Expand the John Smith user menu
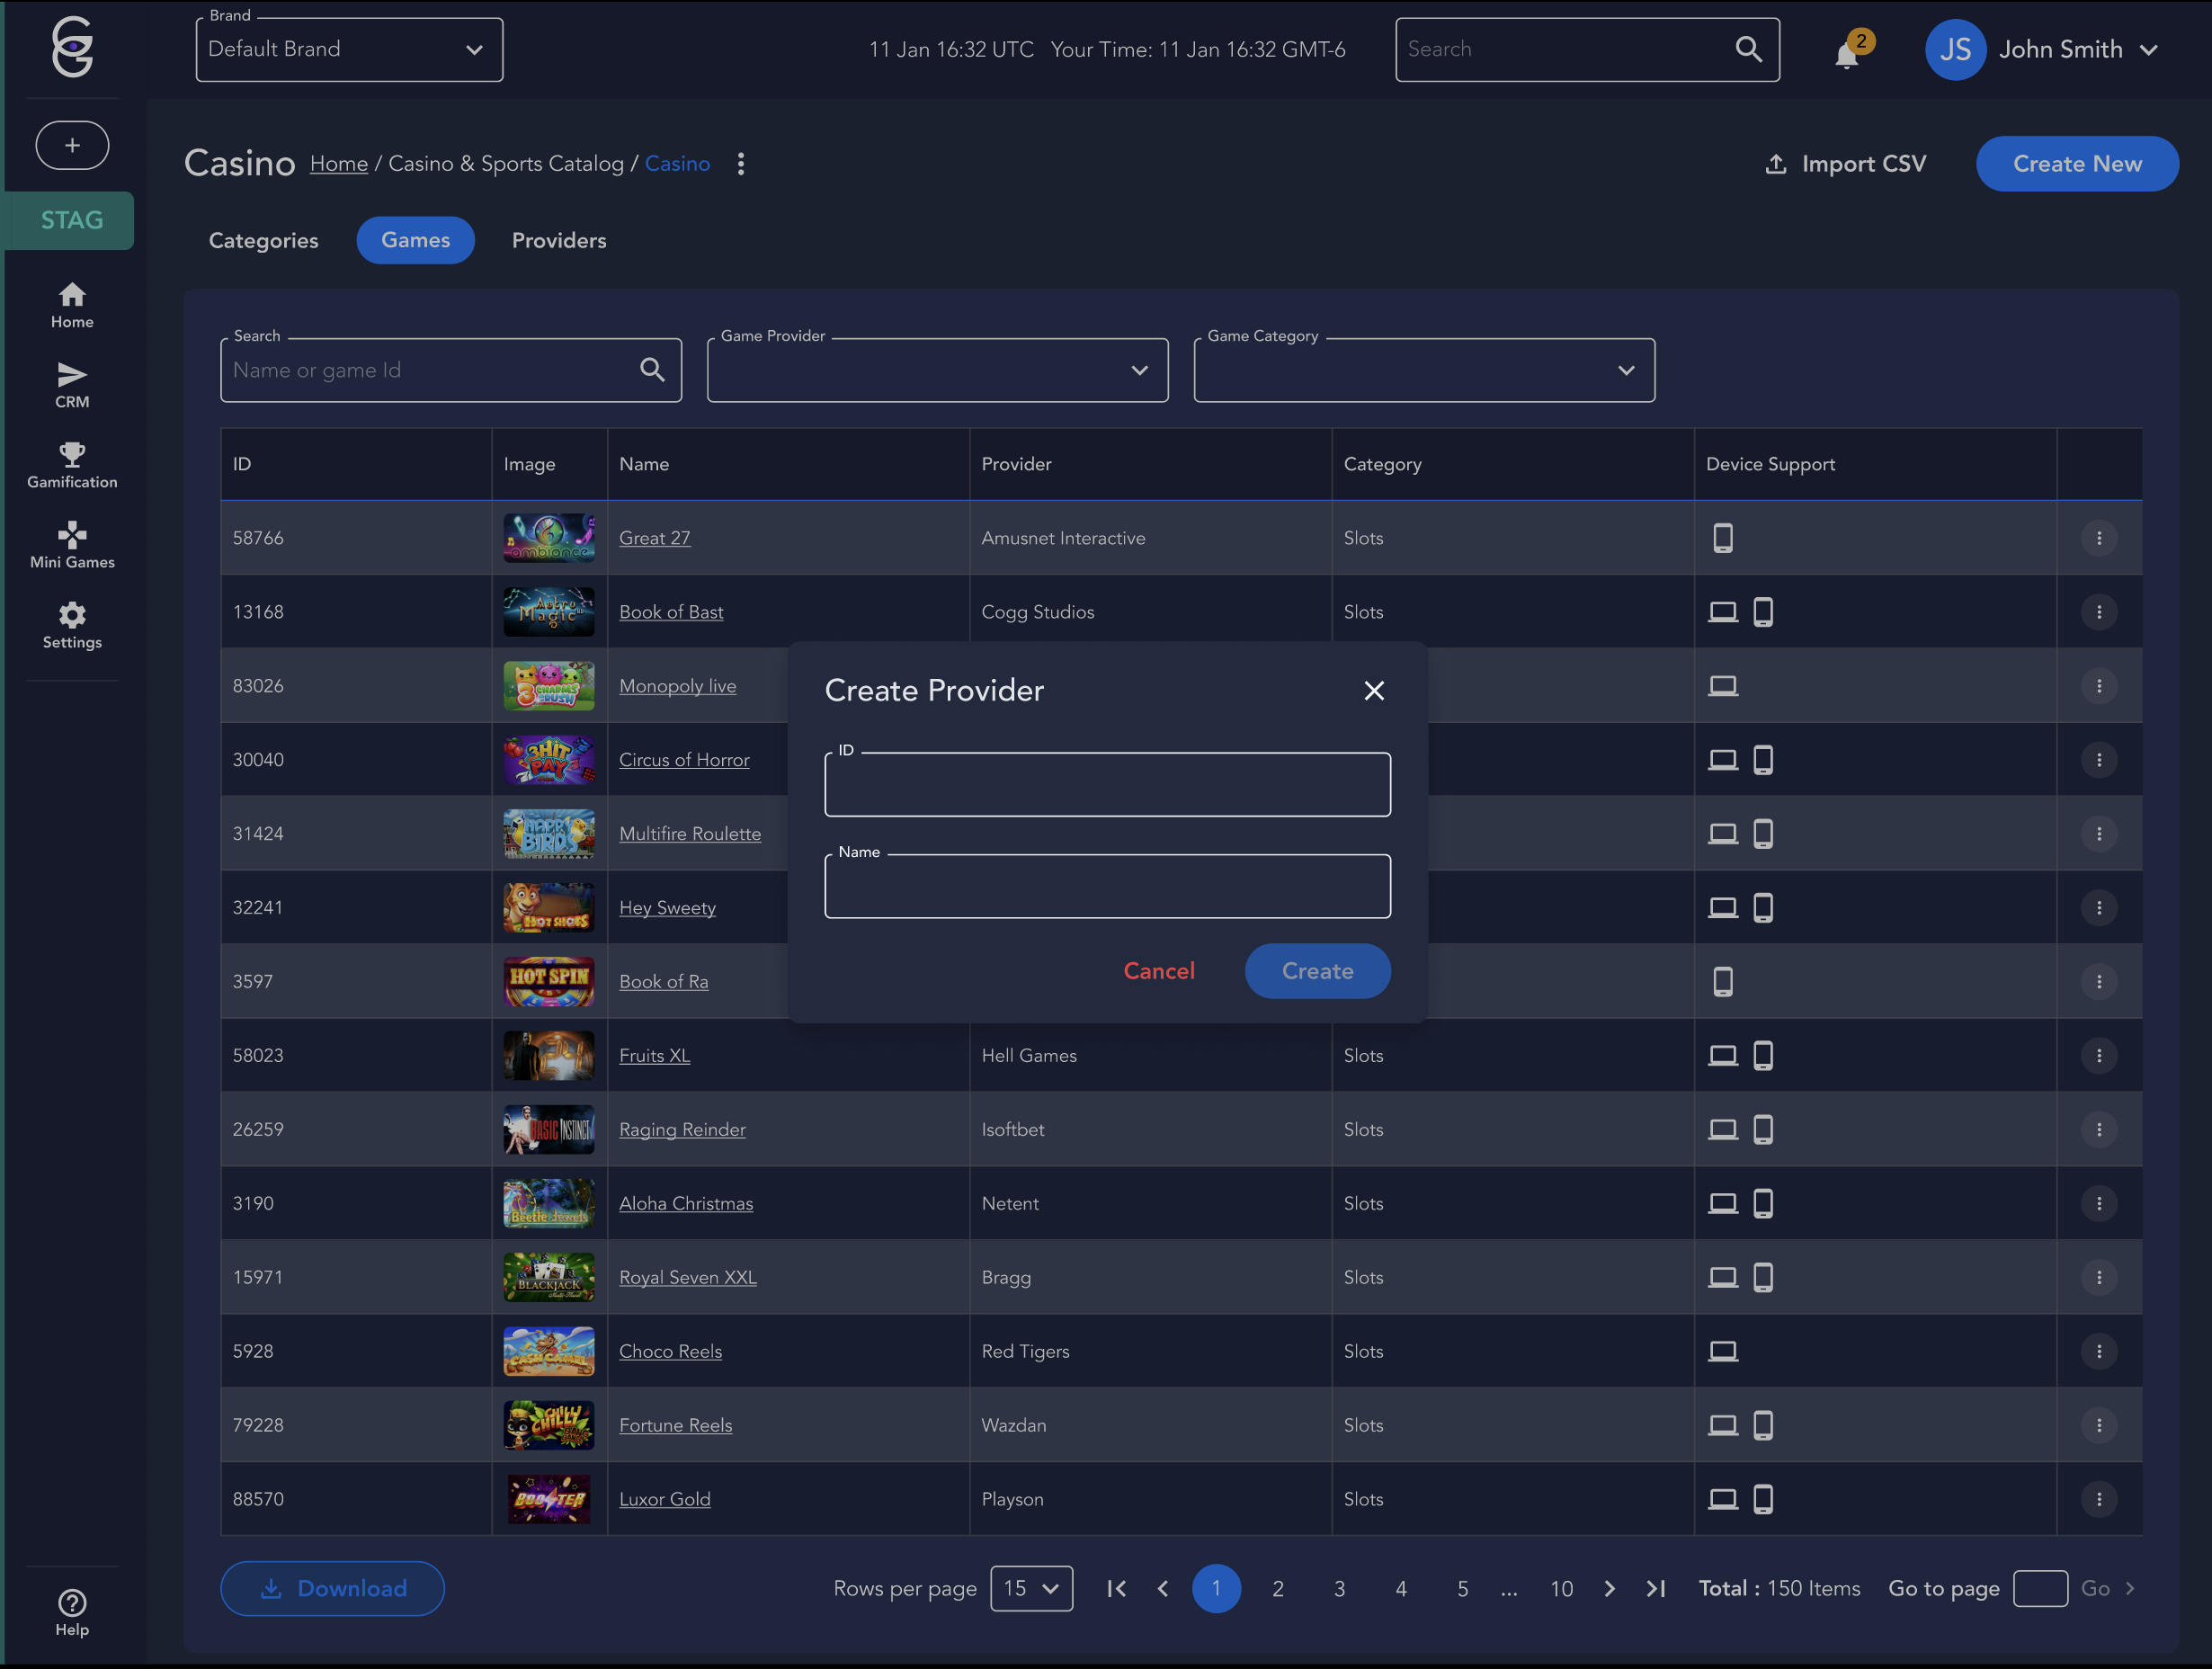 (x=2060, y=50)
